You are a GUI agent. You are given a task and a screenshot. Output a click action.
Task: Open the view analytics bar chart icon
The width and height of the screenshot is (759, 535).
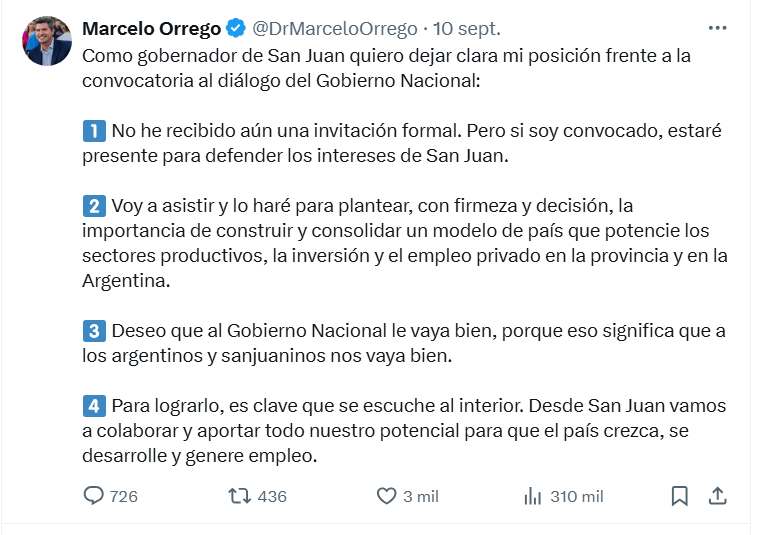[x=533, y=496]
